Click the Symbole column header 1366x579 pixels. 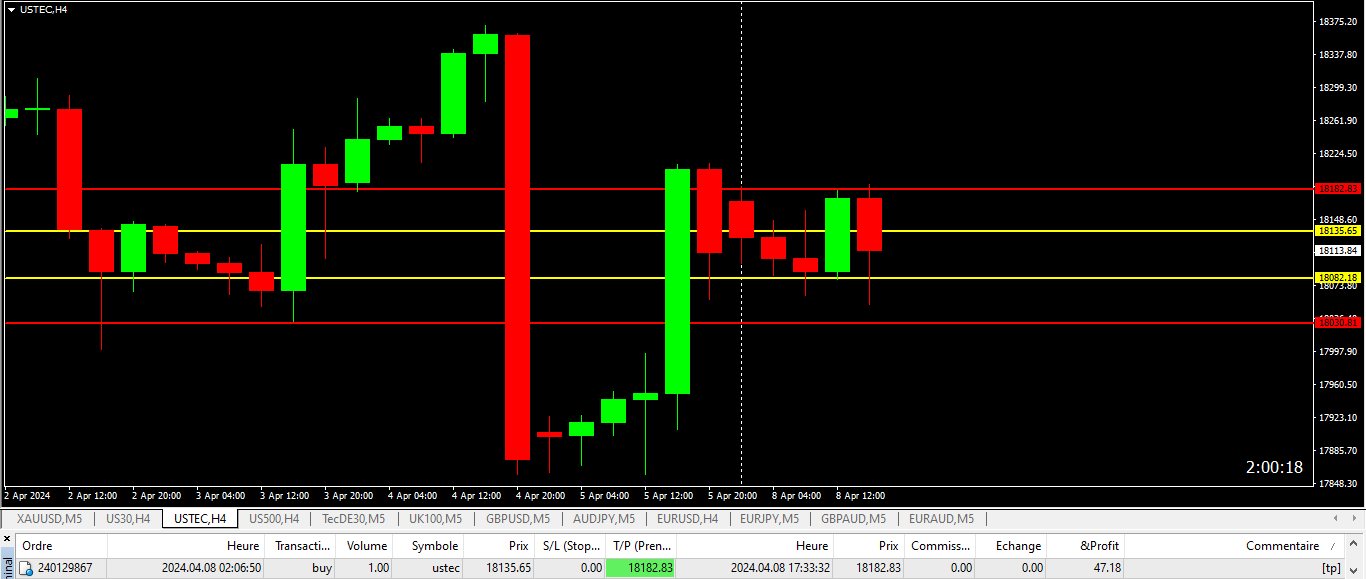pos(435,546)
